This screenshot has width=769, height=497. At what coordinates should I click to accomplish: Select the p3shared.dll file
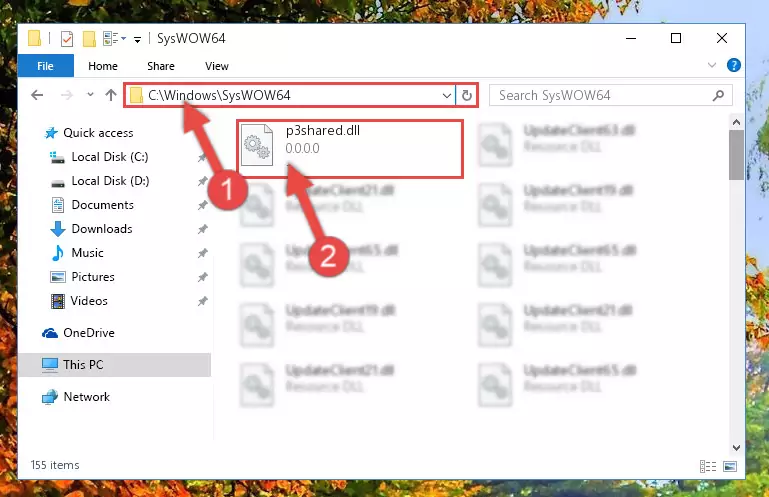[350, 149]
